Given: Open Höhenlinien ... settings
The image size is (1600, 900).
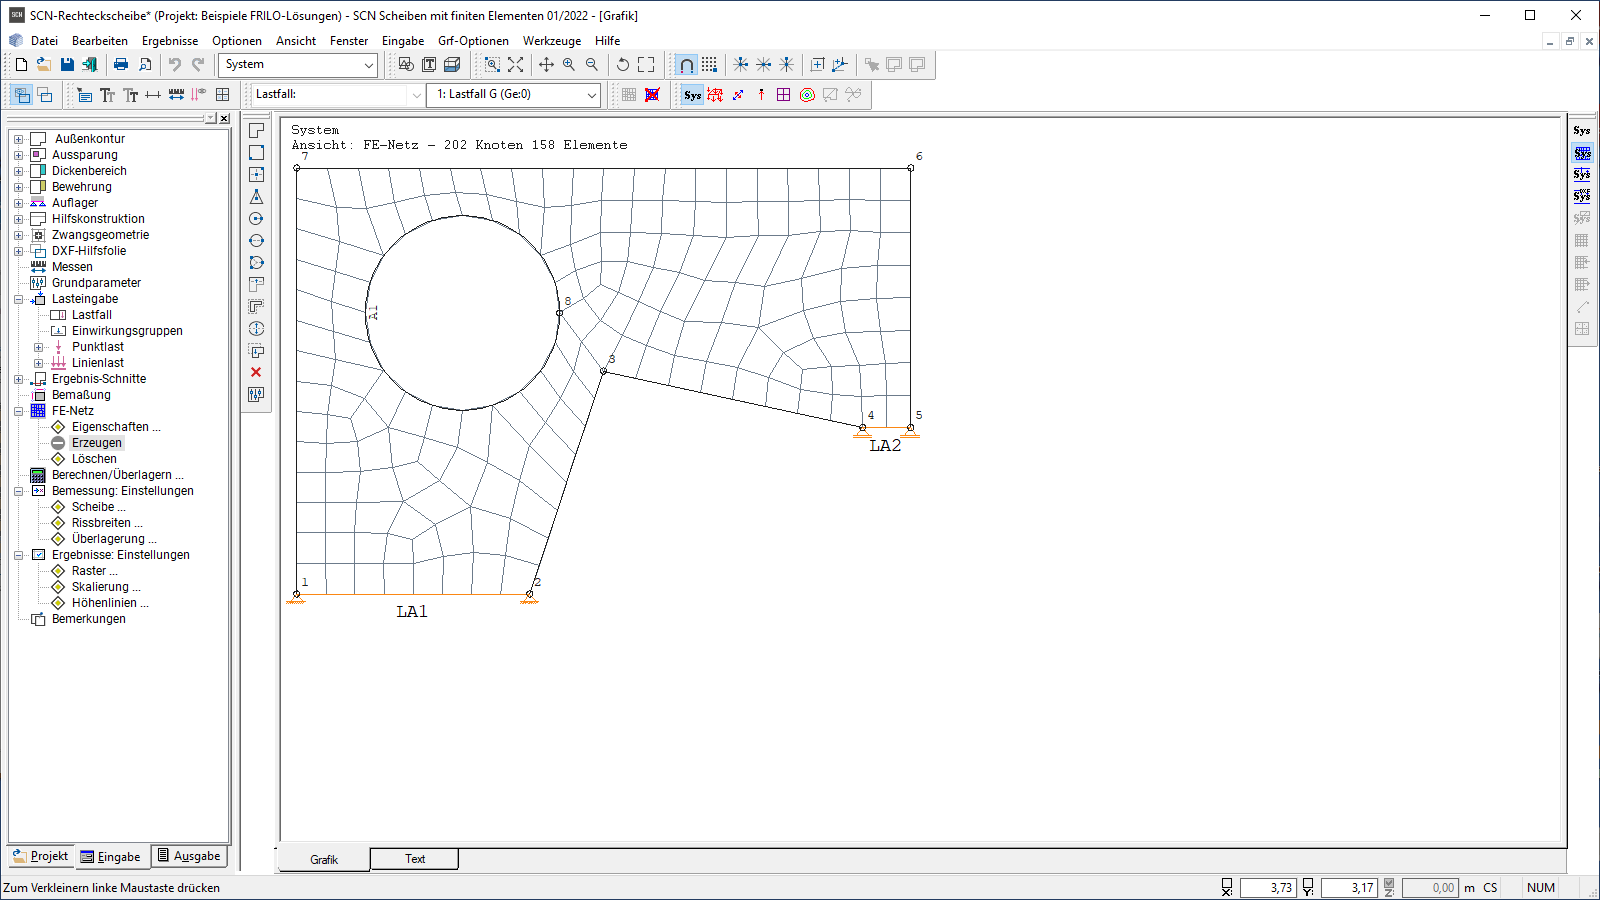Looking at the screenshot, I should tap(110, 603).
